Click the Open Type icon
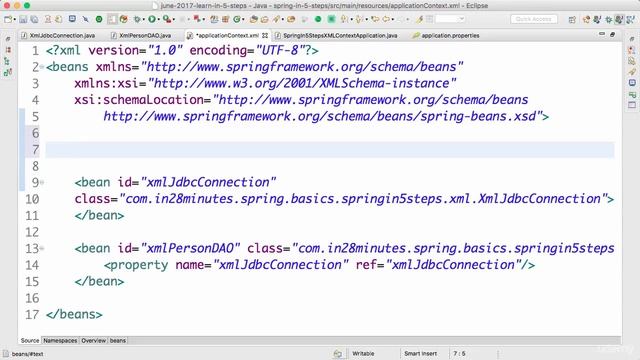640x360 pixels. point(254,19)
